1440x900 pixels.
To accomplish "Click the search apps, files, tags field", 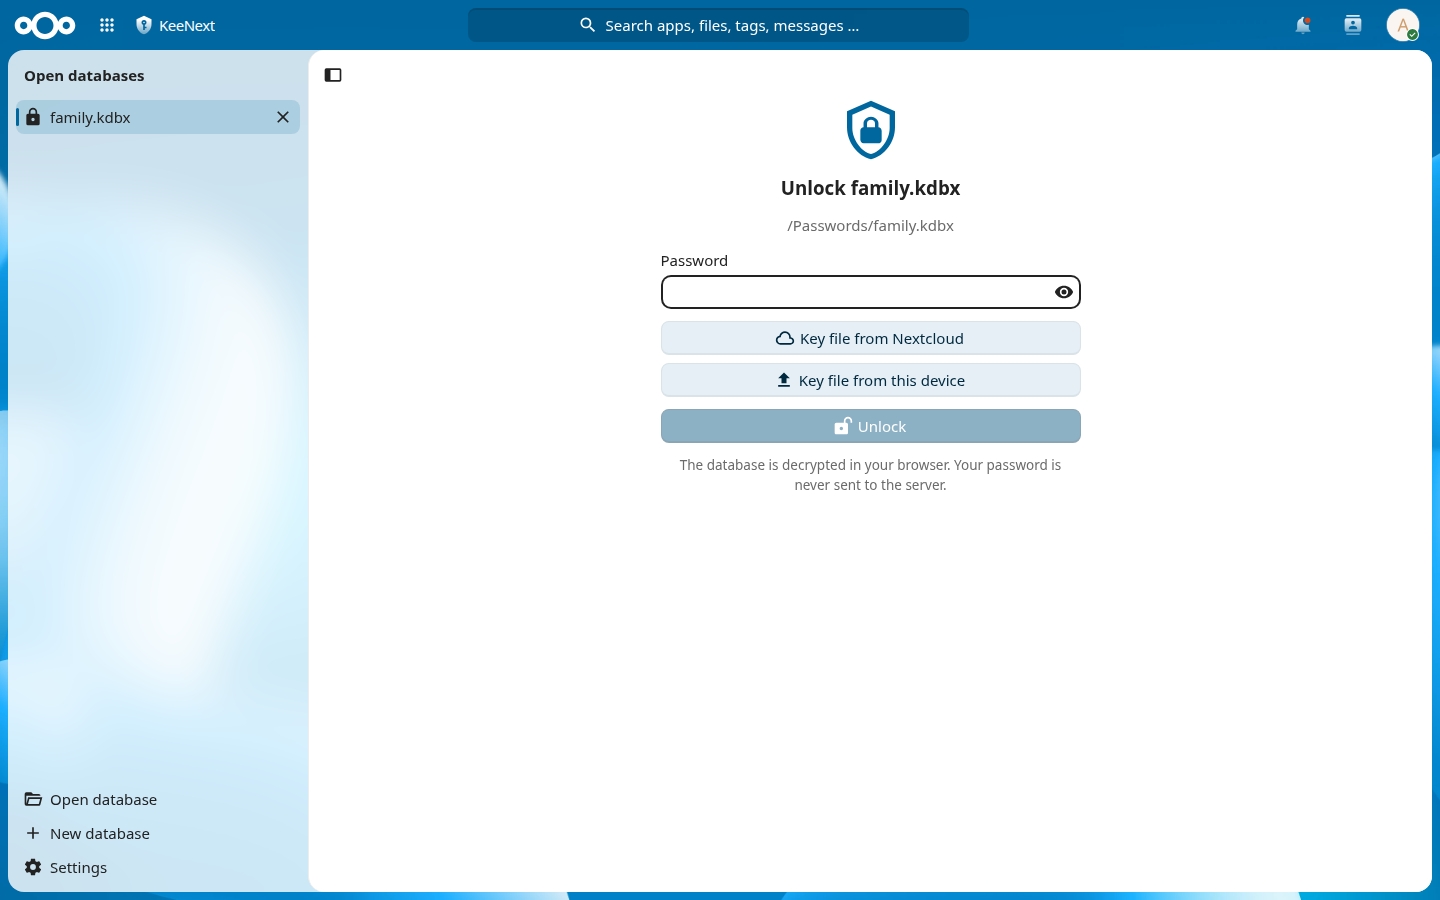I will (x=718, y=25).
